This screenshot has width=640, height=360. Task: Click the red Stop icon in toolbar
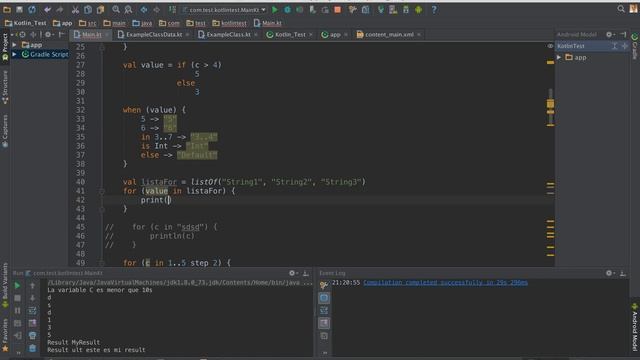[338, 9]
